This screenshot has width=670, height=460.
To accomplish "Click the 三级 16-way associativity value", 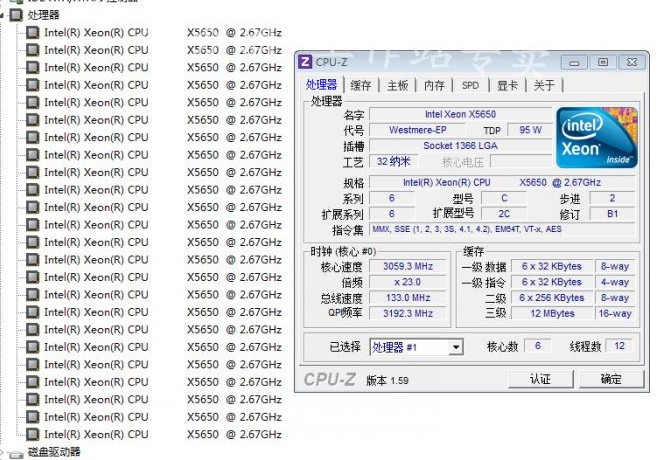I will [x=615, y=314].
